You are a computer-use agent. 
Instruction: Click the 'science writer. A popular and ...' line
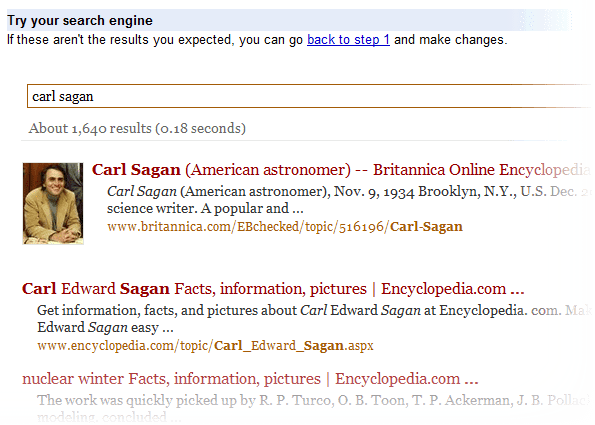(205, 208)
